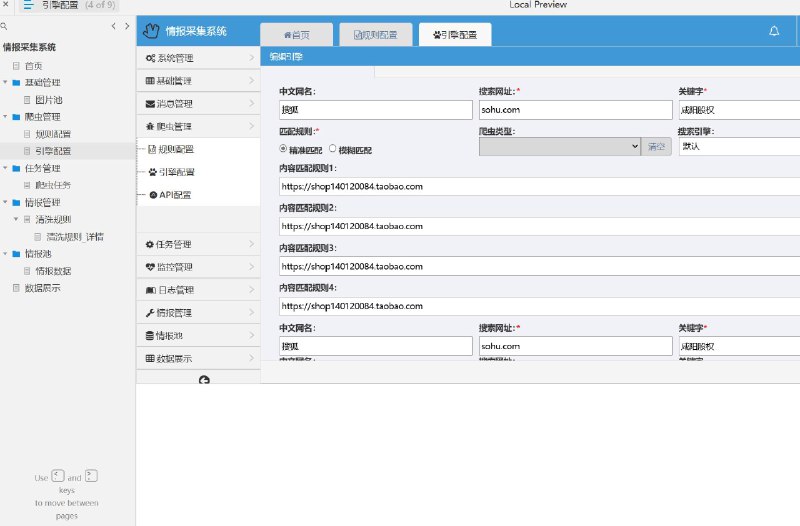
Task: Click the collapse-menu back arrow icon
Action: tap(204, 380)
